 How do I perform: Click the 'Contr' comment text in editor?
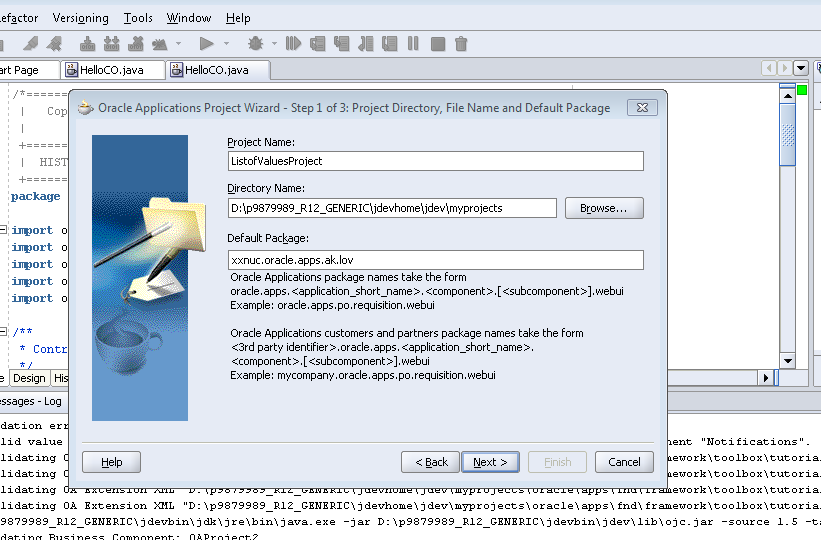coord(50,349)
